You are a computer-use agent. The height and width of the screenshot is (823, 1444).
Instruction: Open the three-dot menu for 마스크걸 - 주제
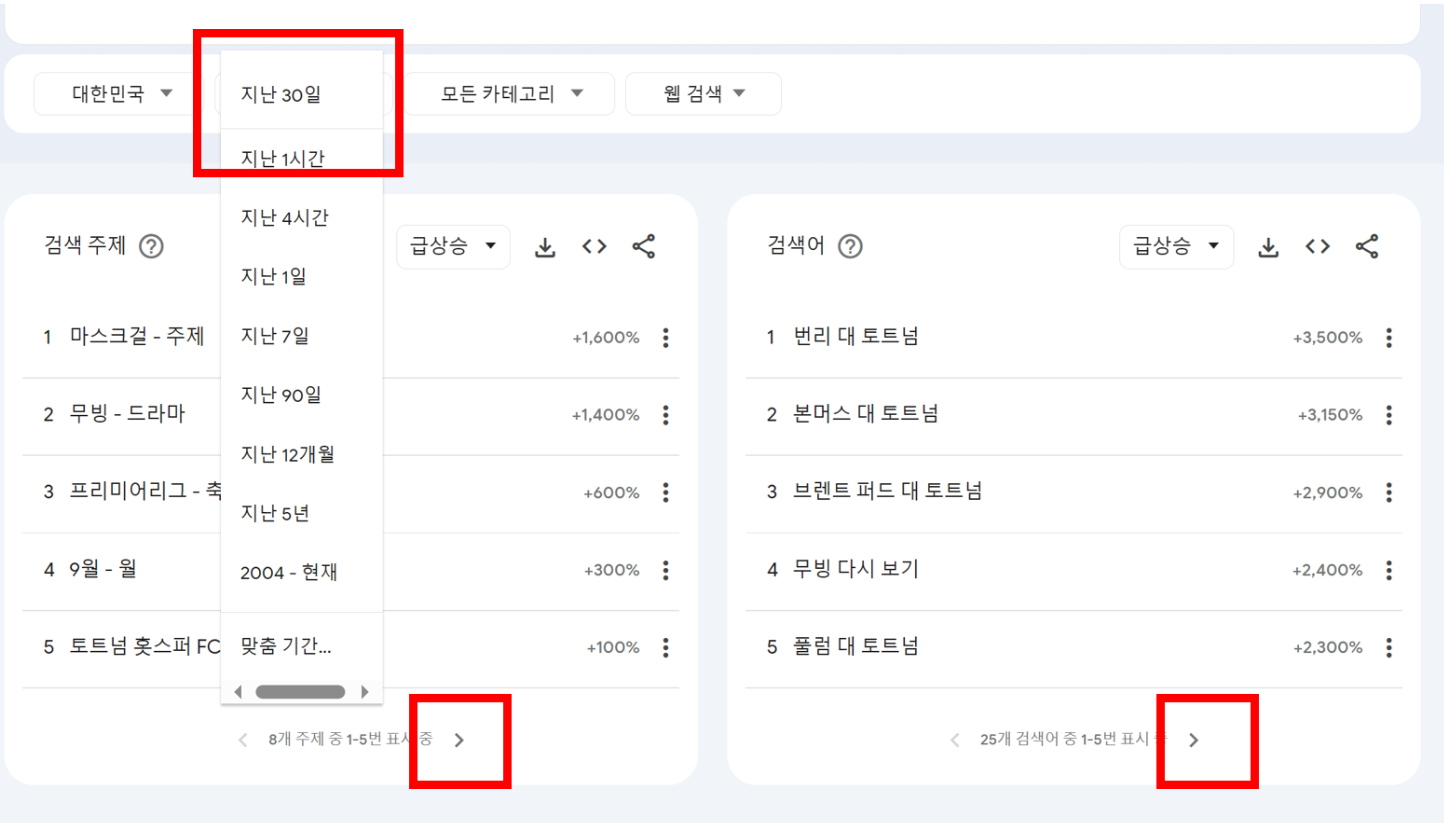(x=665, y=337)
